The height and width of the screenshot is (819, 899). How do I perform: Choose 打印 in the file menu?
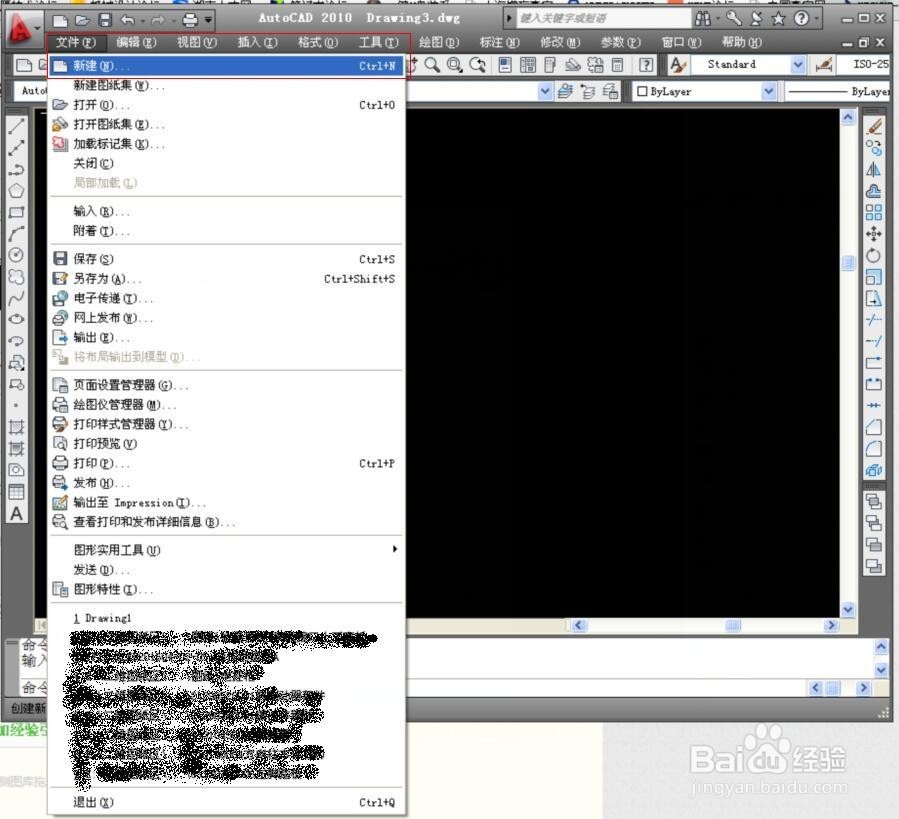(226, 463)
